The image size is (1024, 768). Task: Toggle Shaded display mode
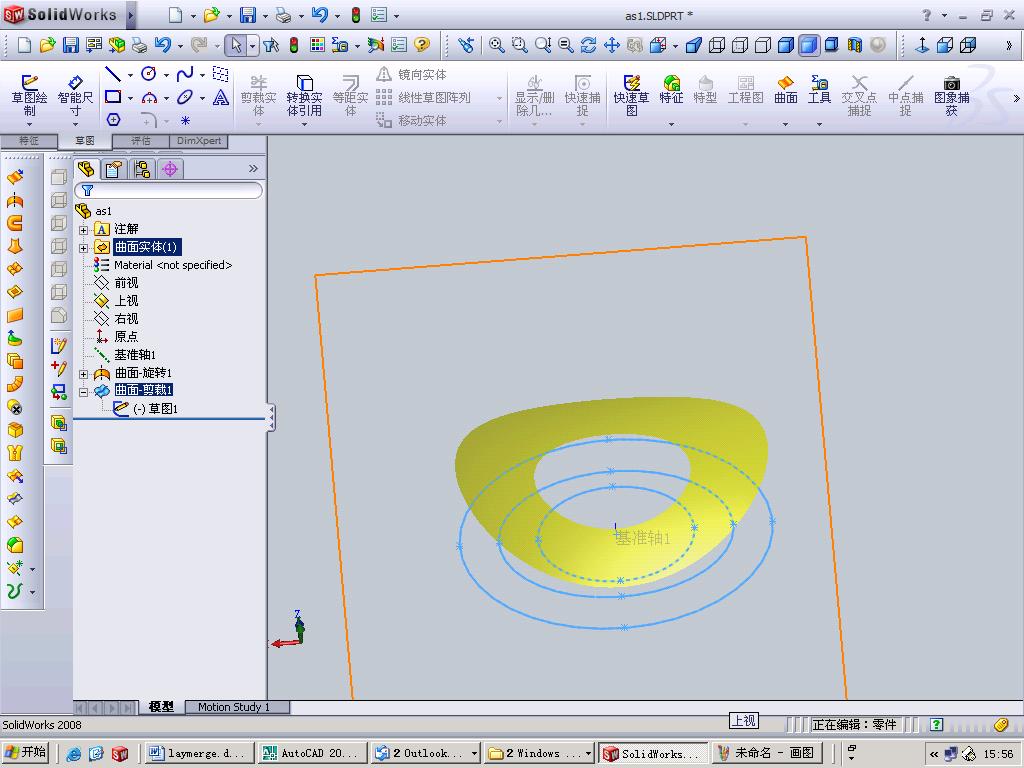[809, 44]
